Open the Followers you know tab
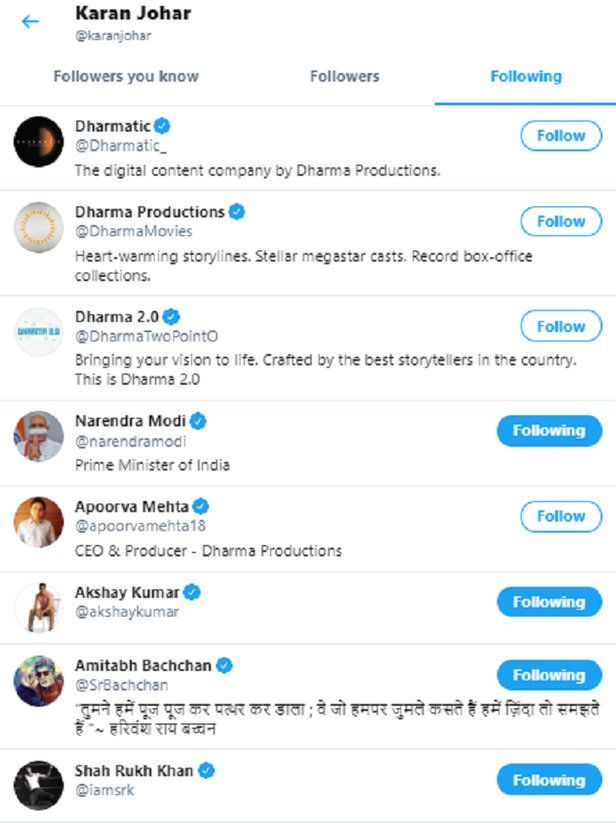The height and width of the screenshot is (823, 616). 125,76
